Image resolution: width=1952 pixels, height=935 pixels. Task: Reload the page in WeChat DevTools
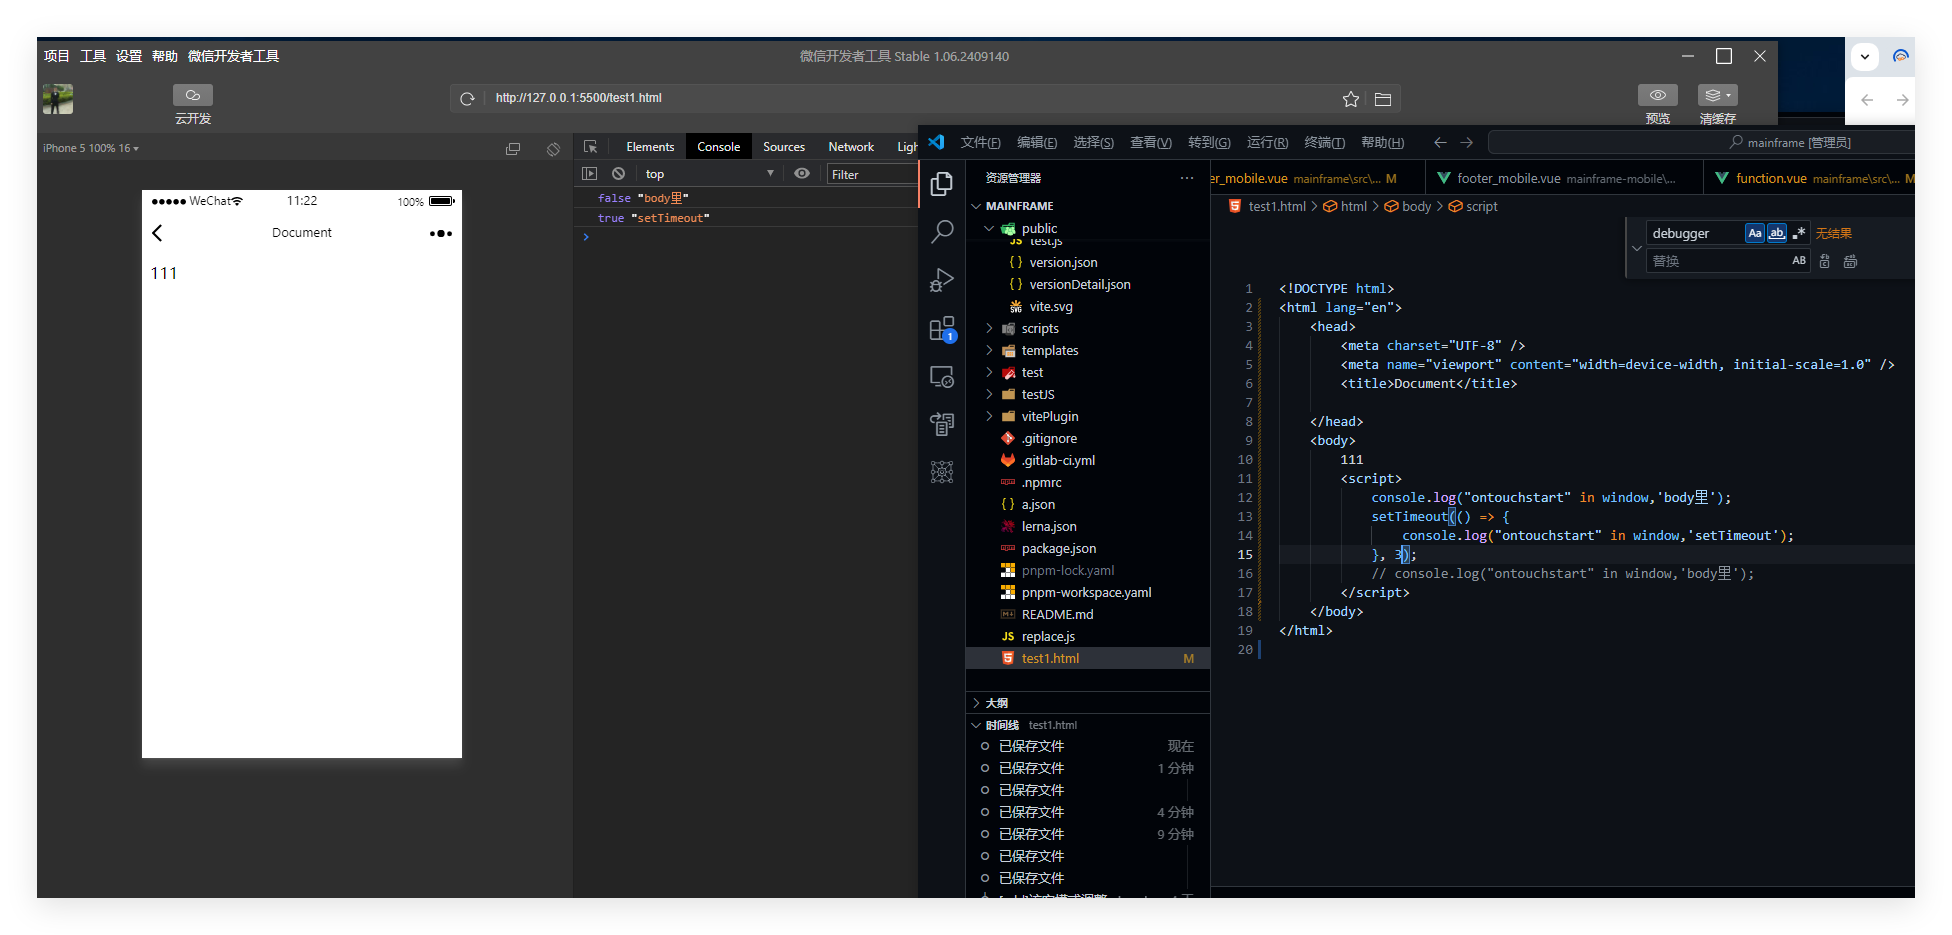467,99
